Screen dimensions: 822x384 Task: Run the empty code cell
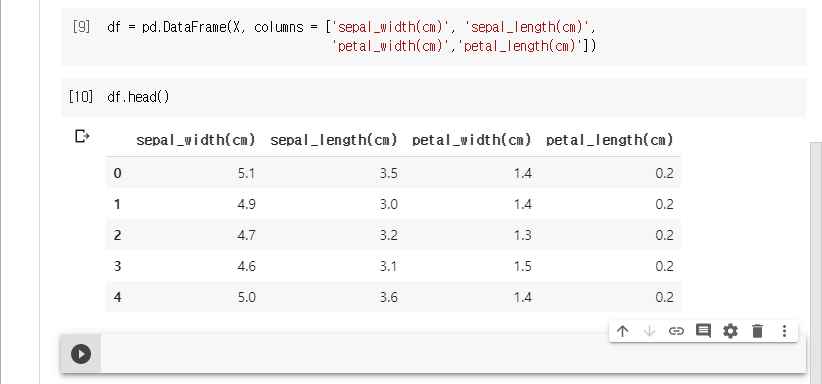point(81,354)
